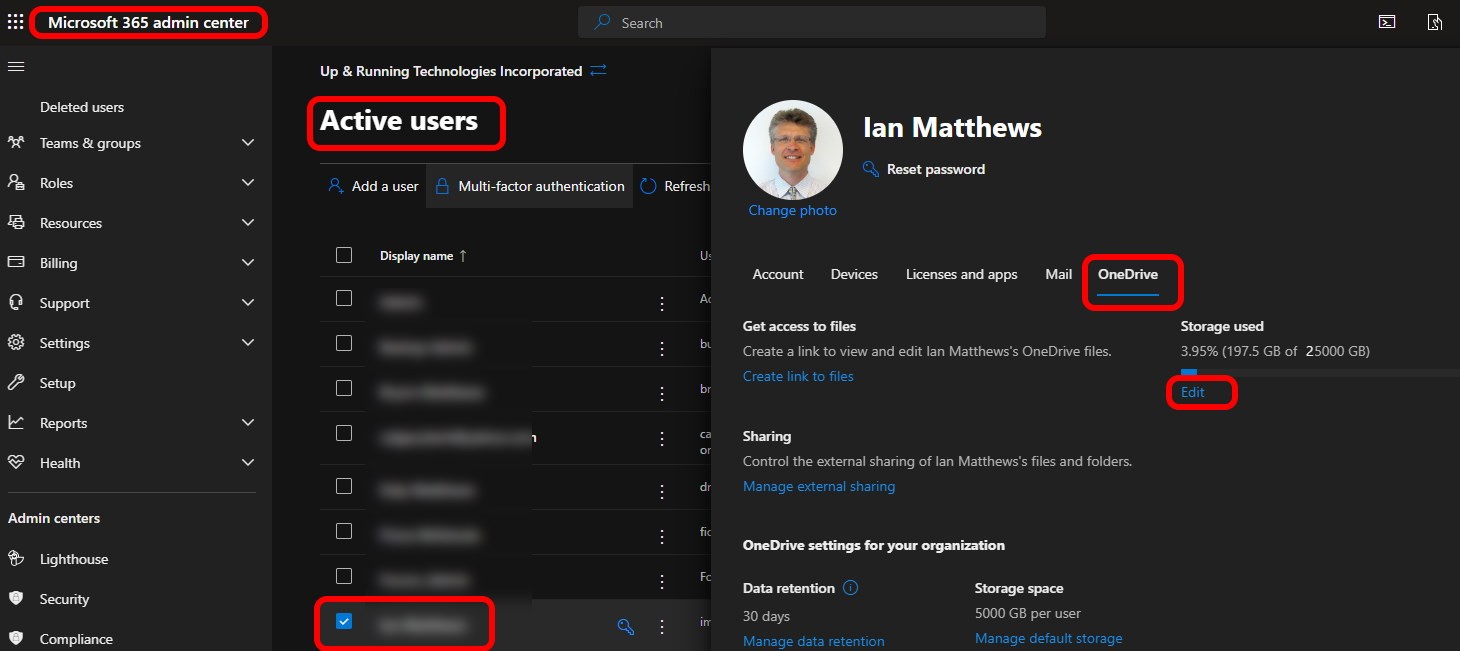Image resolution: width=1460 pixels, height=651 pixels.
Task: Click the key icon on selected user row
Action: tap(625, 627)
